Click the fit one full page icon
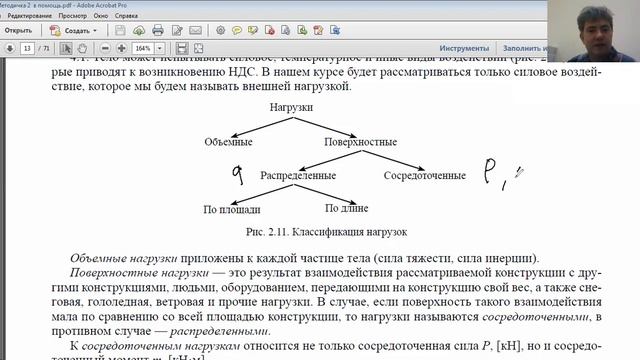This screenshot has width=640, height=360. tap(198, 49)
